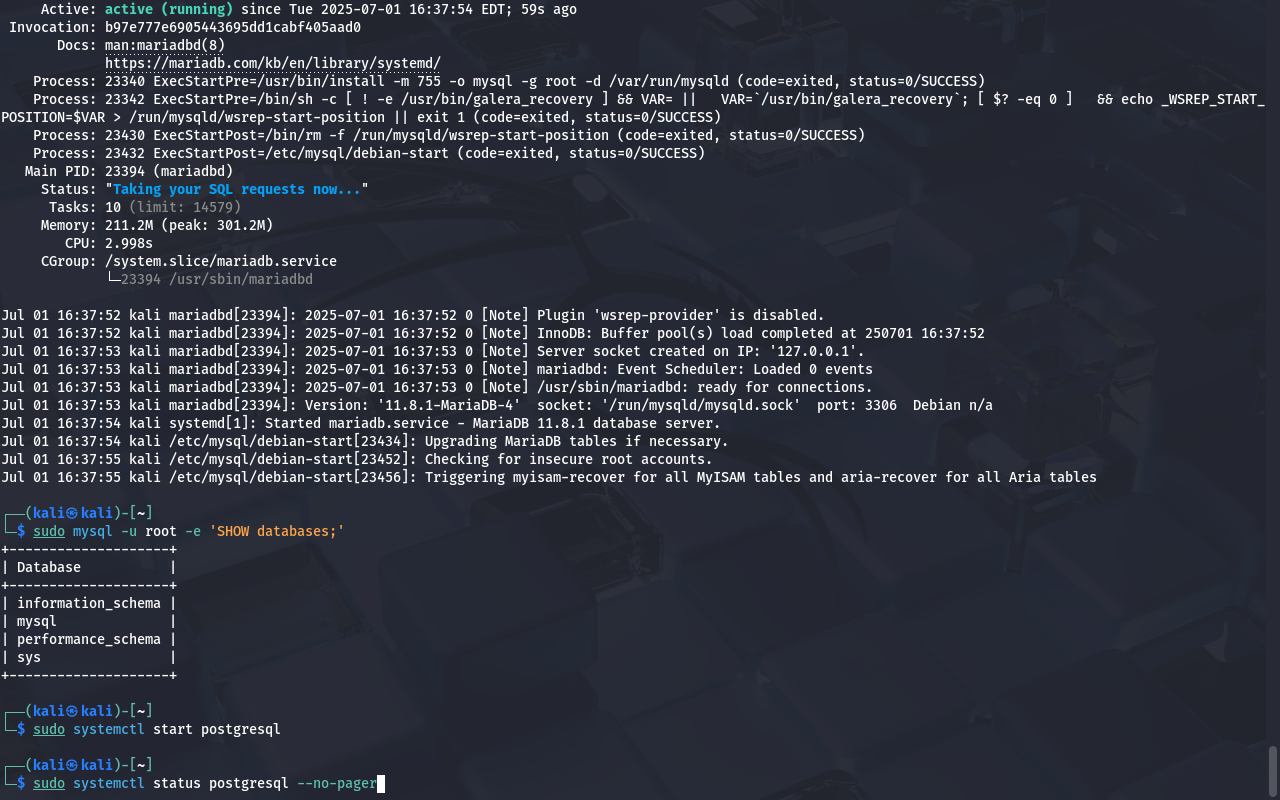The width and height of the screenshot is (1280, 800).
Task: Click Process 23430 ExecStartPost /bin/rm line
Action: [449, 135]
